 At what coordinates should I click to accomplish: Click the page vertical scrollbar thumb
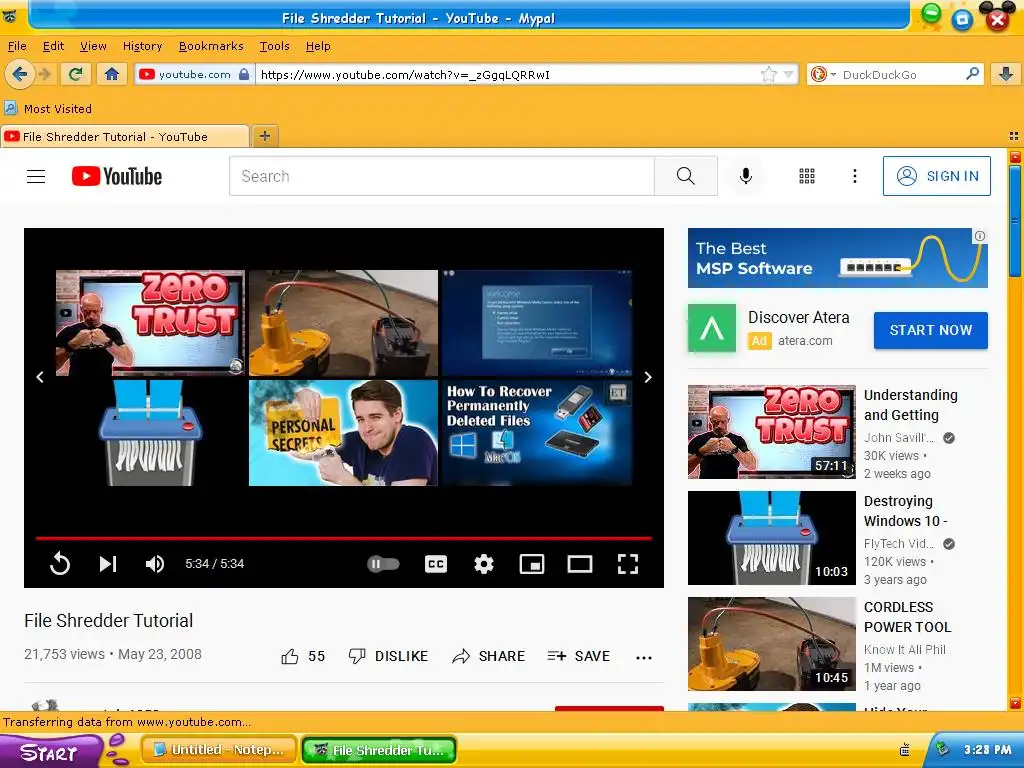point(1015,221)
